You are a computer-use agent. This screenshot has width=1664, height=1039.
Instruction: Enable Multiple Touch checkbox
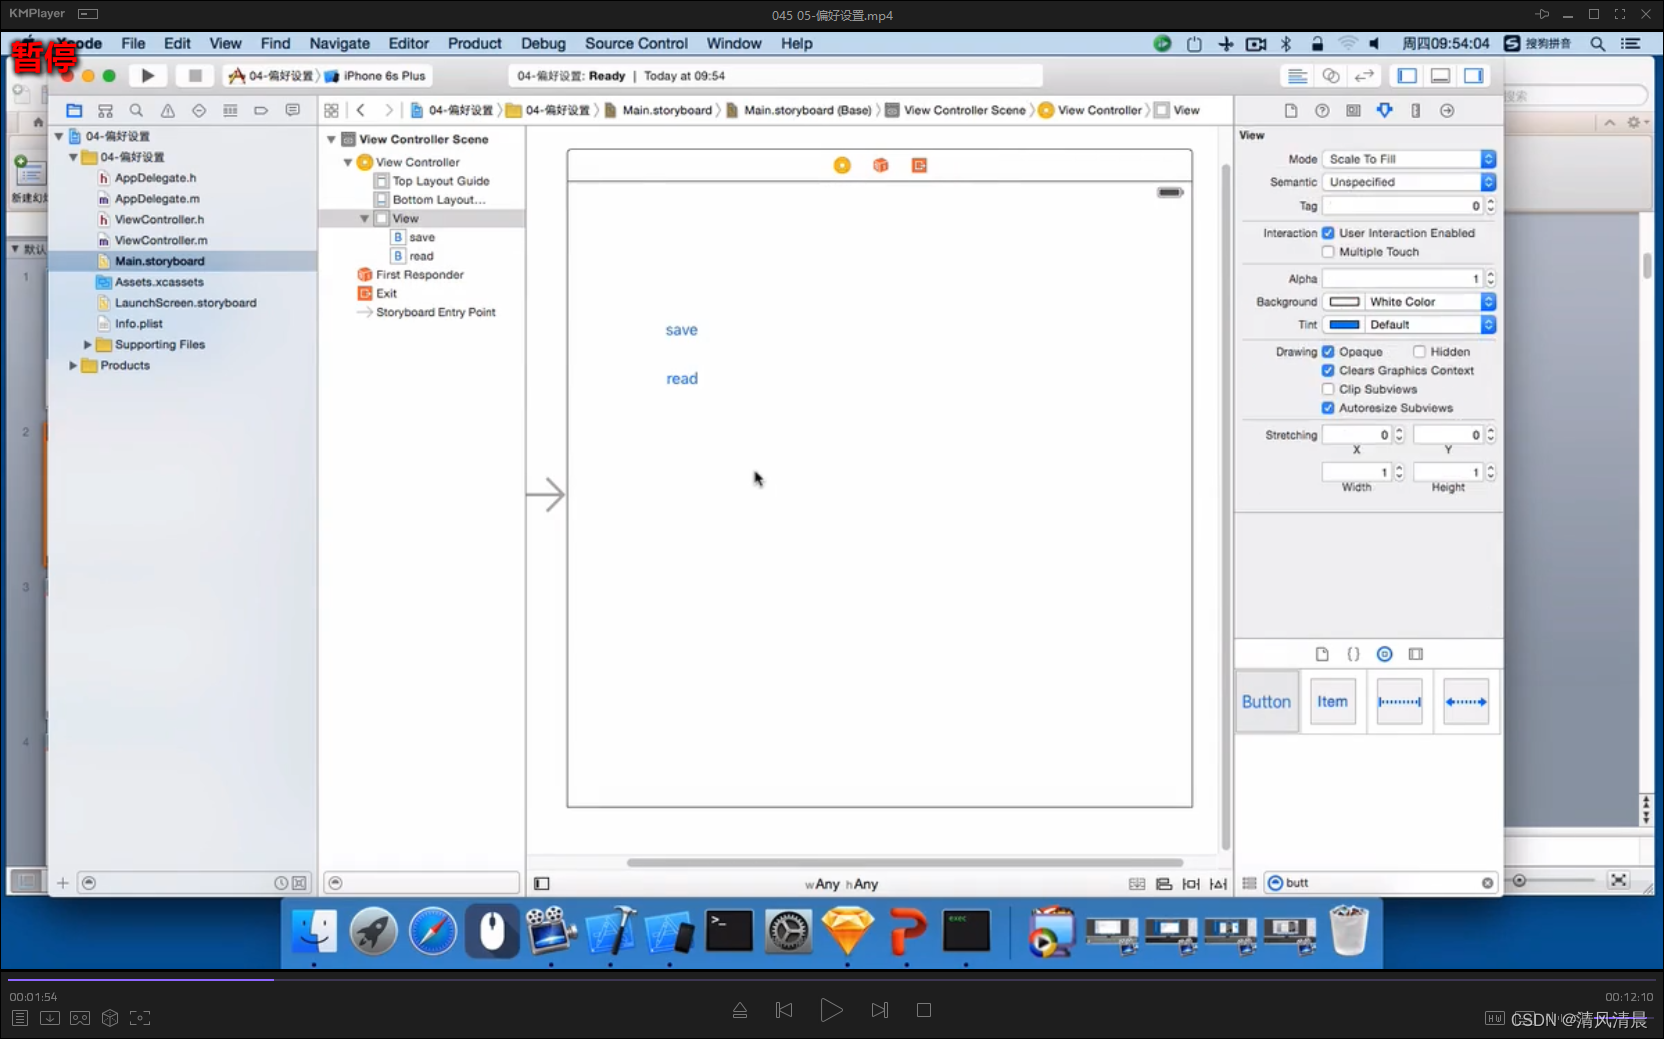[x=1328, y=252]
